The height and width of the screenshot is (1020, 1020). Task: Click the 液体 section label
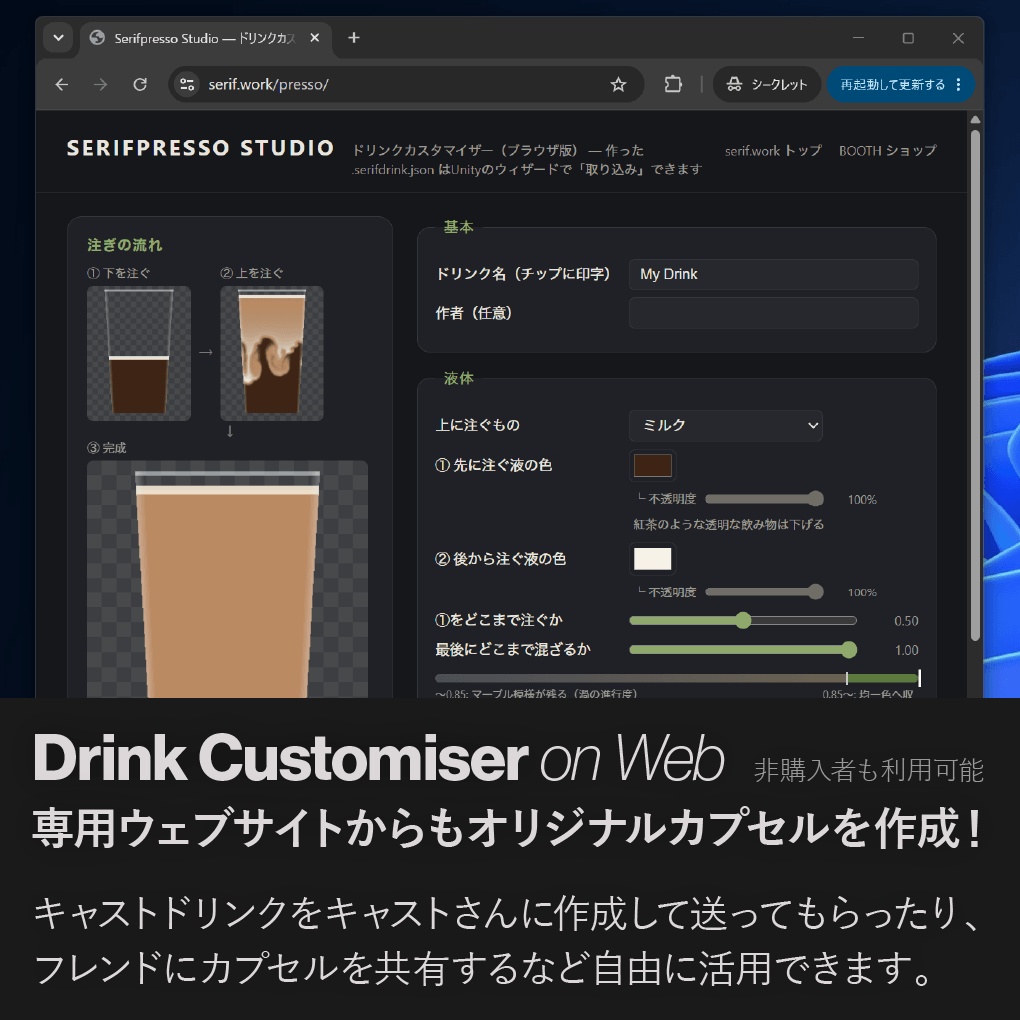pyautogui.click(x=458, y=379)
